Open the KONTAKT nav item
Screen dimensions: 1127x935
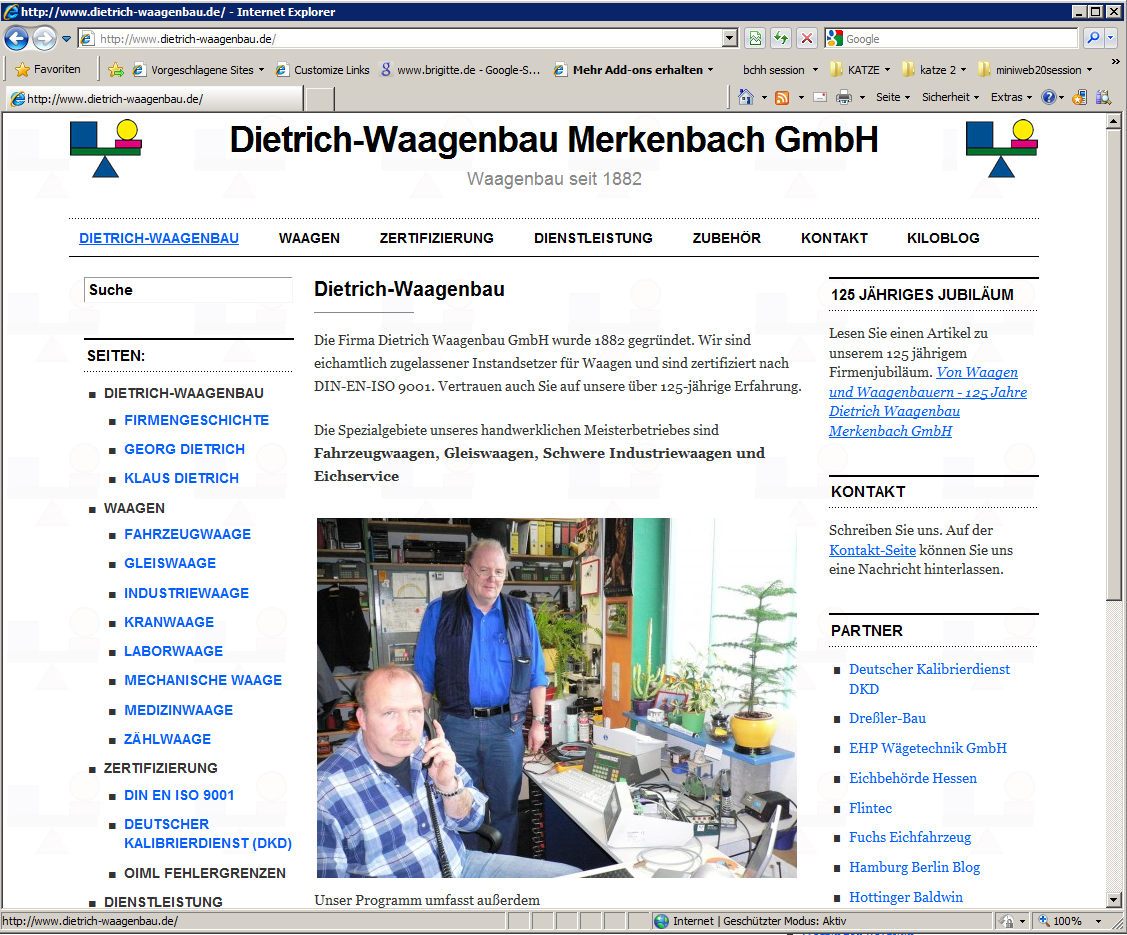tap(834, 238)
